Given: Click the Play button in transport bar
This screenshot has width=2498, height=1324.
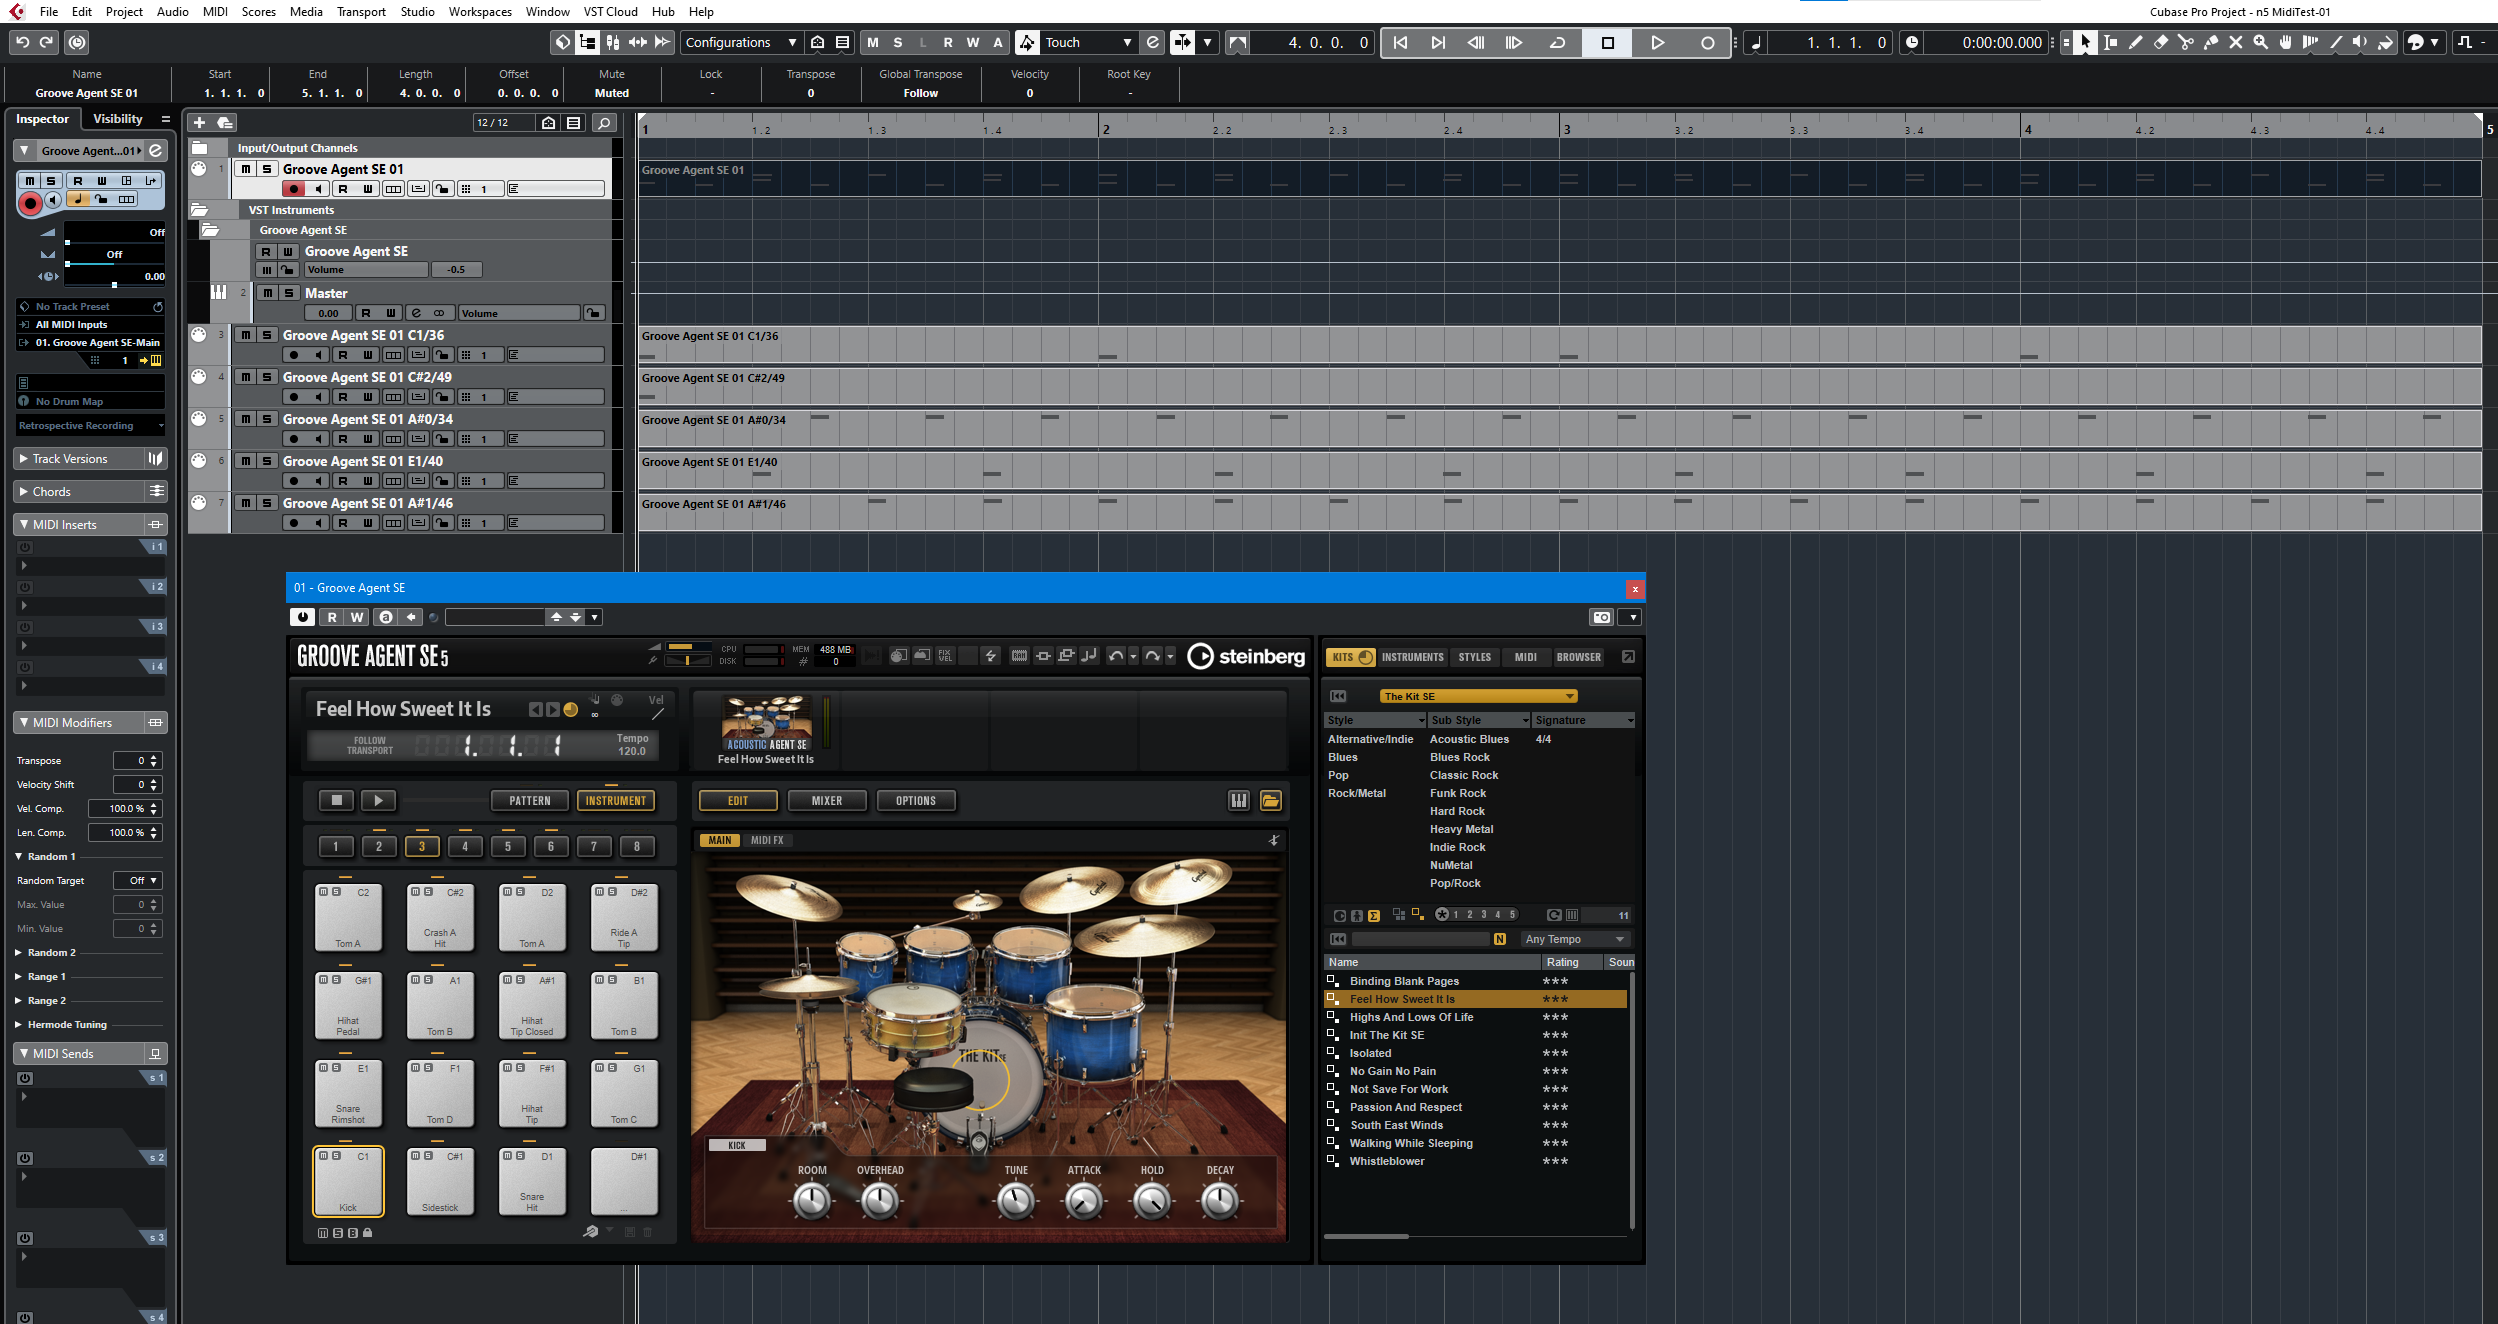Looking at the screenshot, I should point(1657,43).
